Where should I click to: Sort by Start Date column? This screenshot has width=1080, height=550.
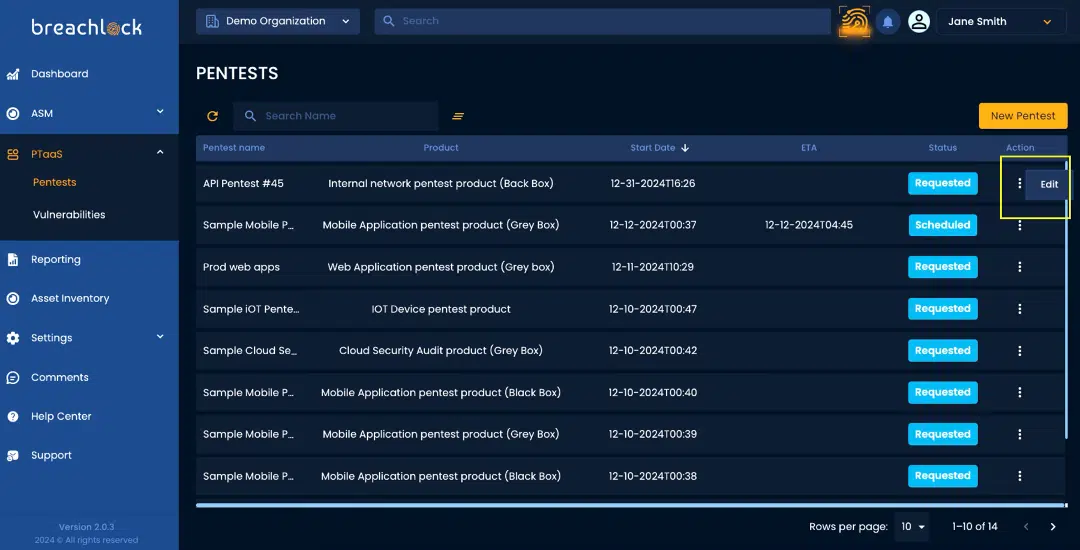point(659,147)
